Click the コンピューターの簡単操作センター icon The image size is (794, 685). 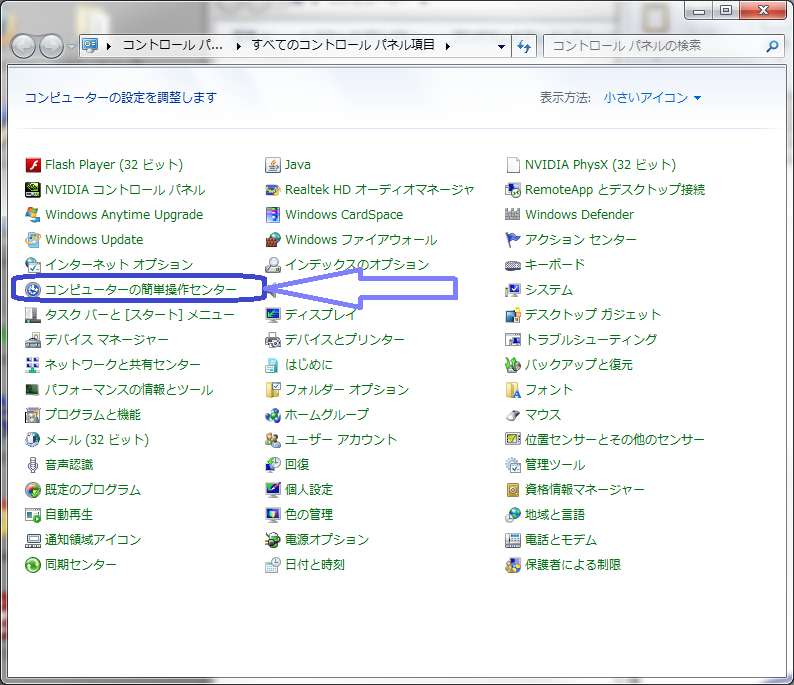[x=33, y=290]
